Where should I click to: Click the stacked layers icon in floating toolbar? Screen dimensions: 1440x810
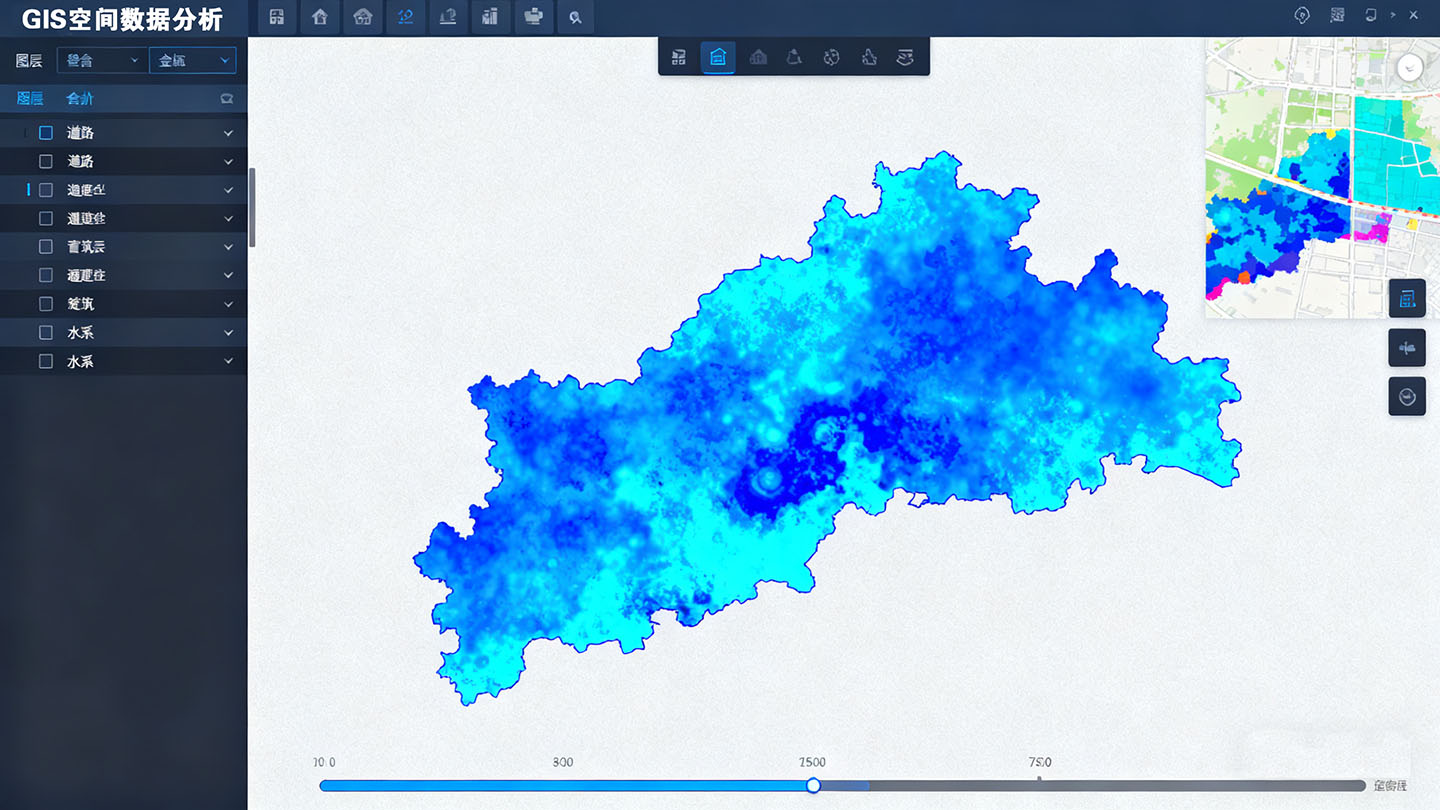point(905,58)
